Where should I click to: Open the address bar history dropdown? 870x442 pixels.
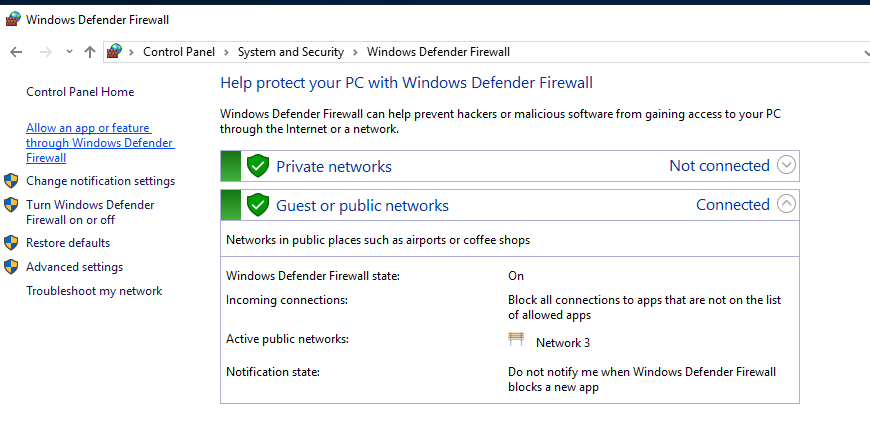pyautogui.click(x=864, y=52)
